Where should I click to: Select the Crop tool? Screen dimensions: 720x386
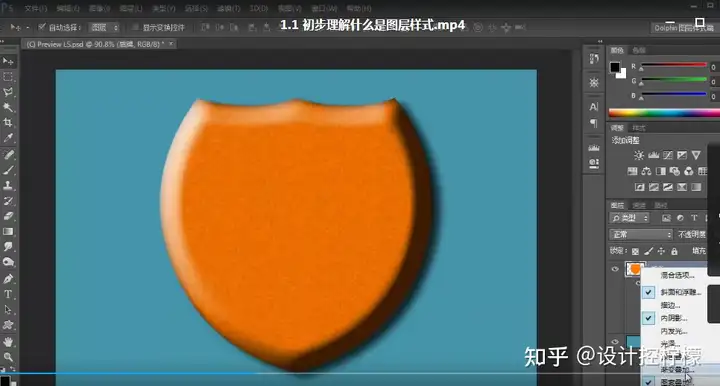8,123
